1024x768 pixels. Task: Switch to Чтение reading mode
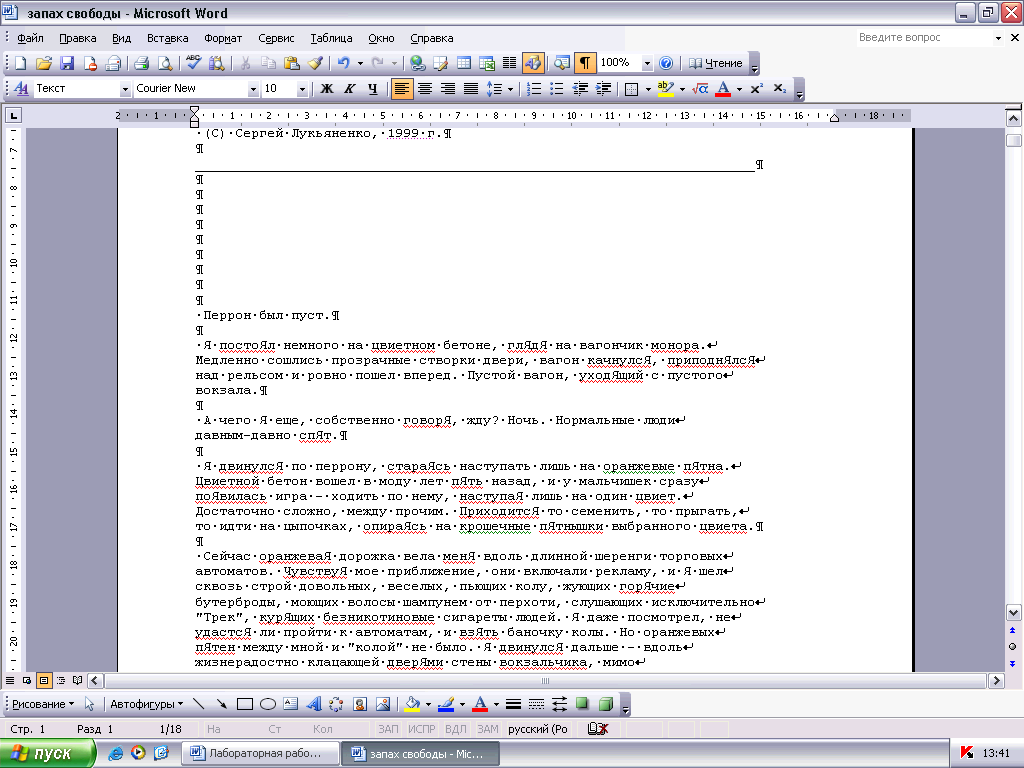(x=716, y=63)
